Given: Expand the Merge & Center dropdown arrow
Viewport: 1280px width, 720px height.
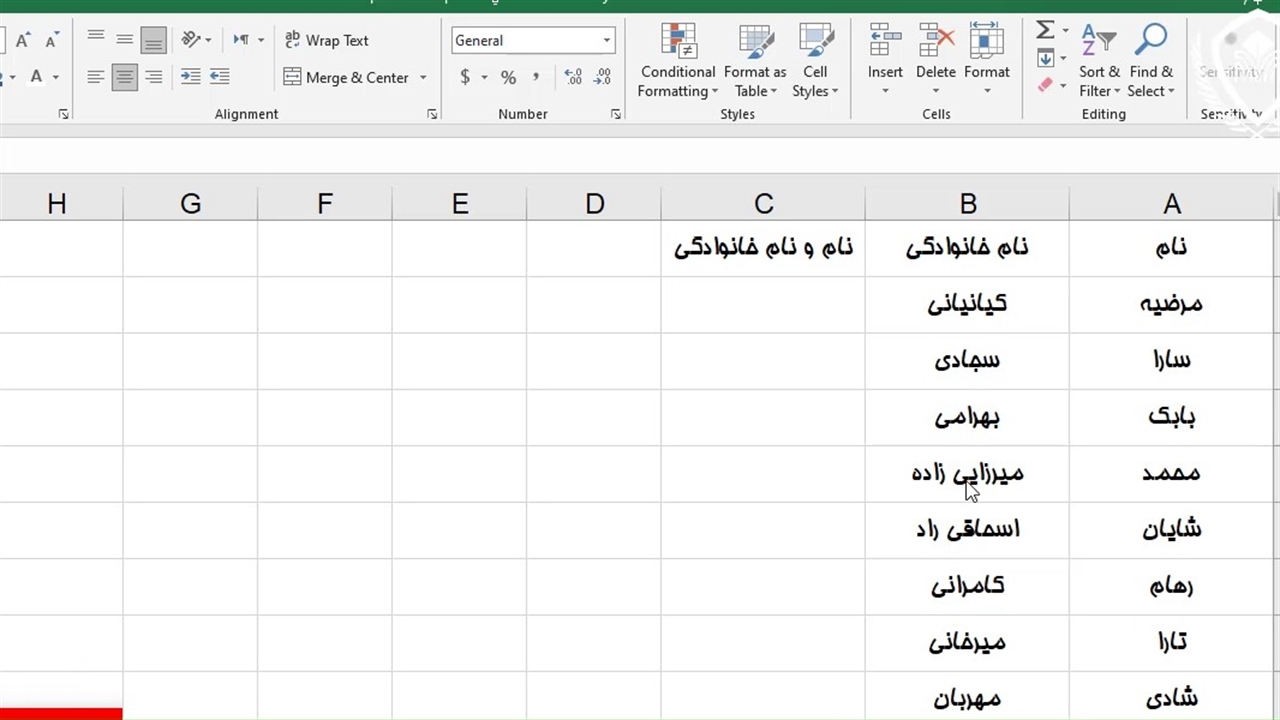Looking at the screenshot, I should [x=423, y=78].
